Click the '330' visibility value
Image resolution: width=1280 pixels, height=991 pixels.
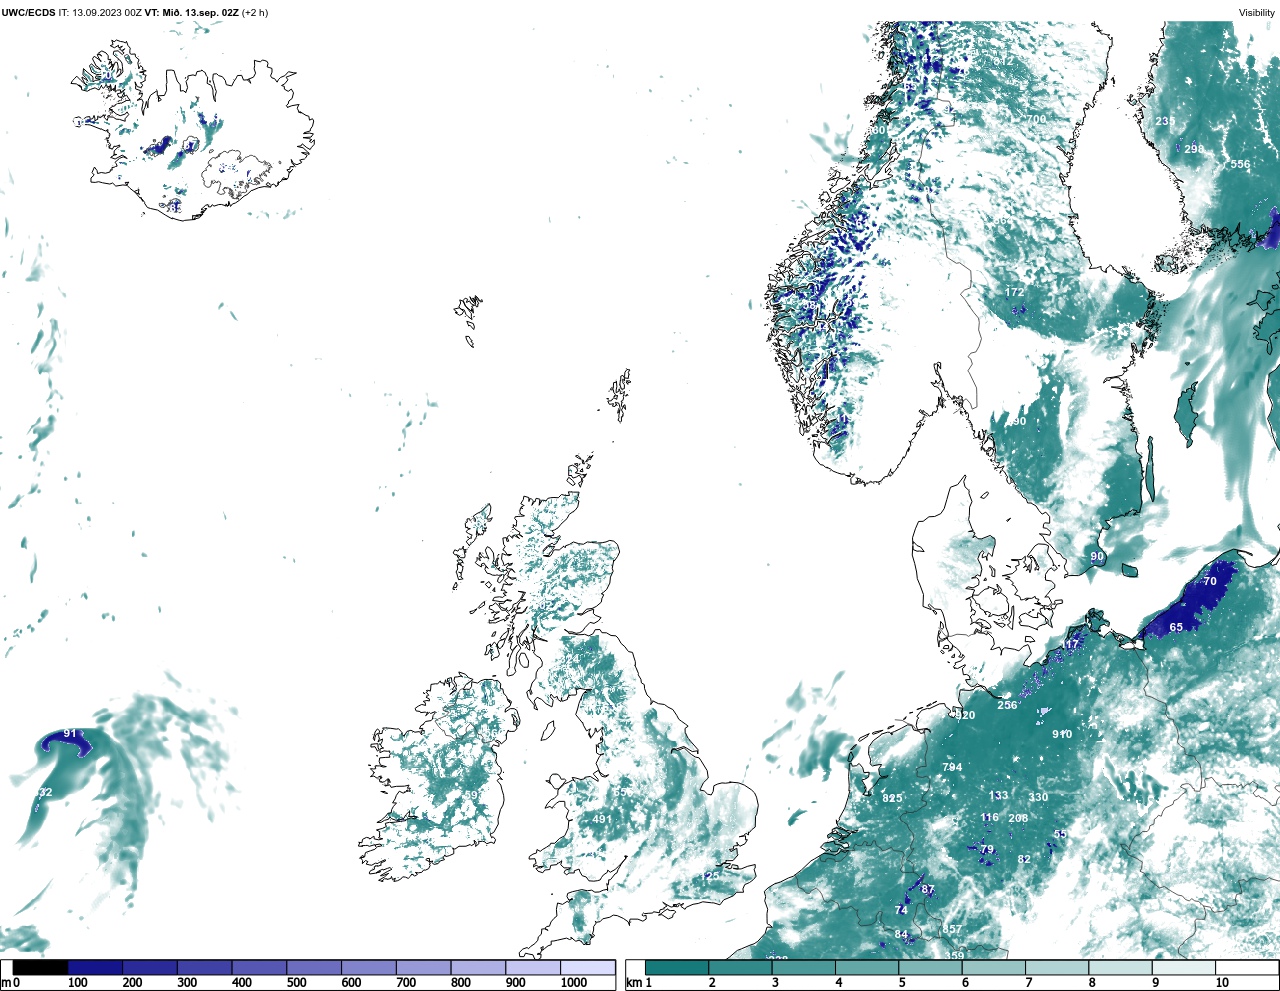[x=1039, y=797]
